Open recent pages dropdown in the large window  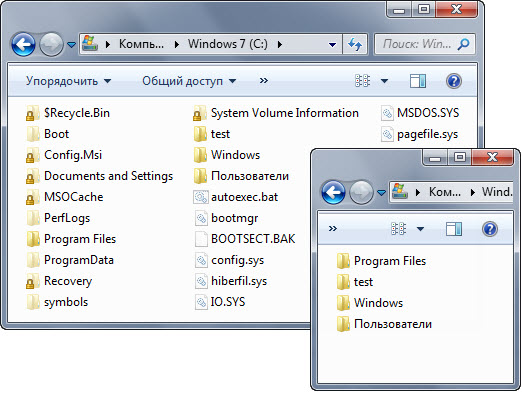[71, 44]
